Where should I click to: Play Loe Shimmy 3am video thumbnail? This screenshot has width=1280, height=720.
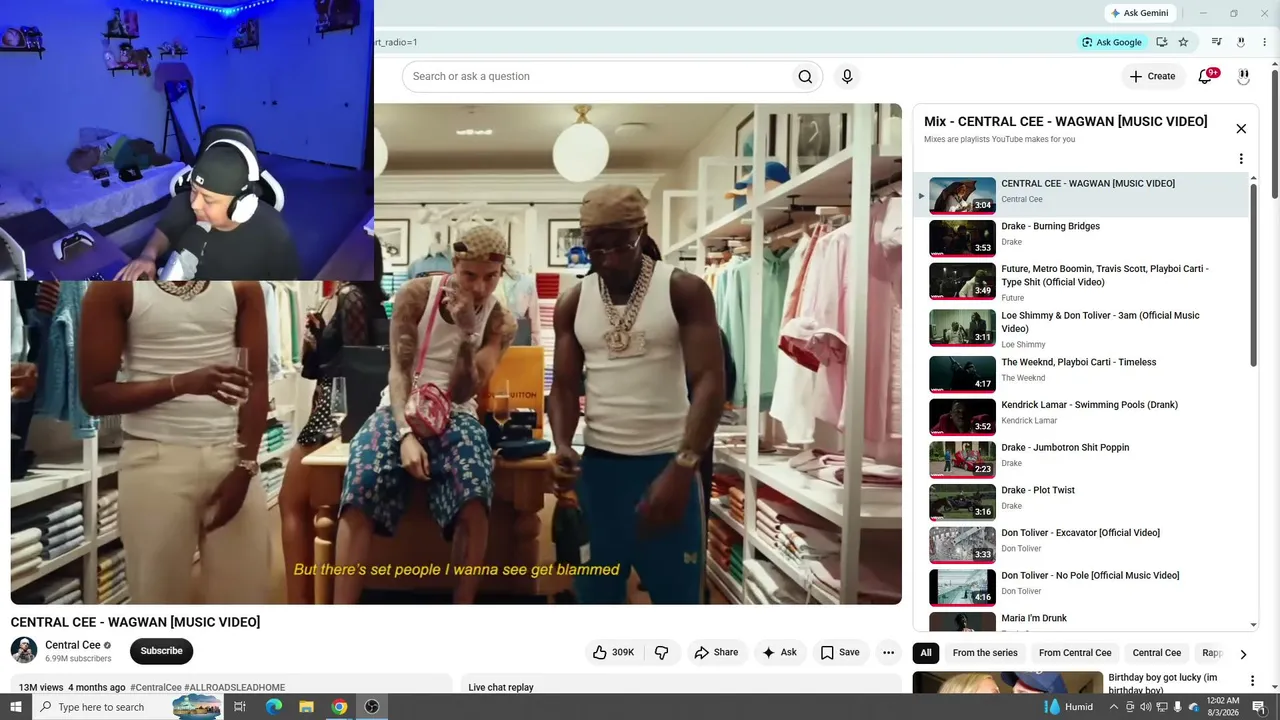(962, 327)
